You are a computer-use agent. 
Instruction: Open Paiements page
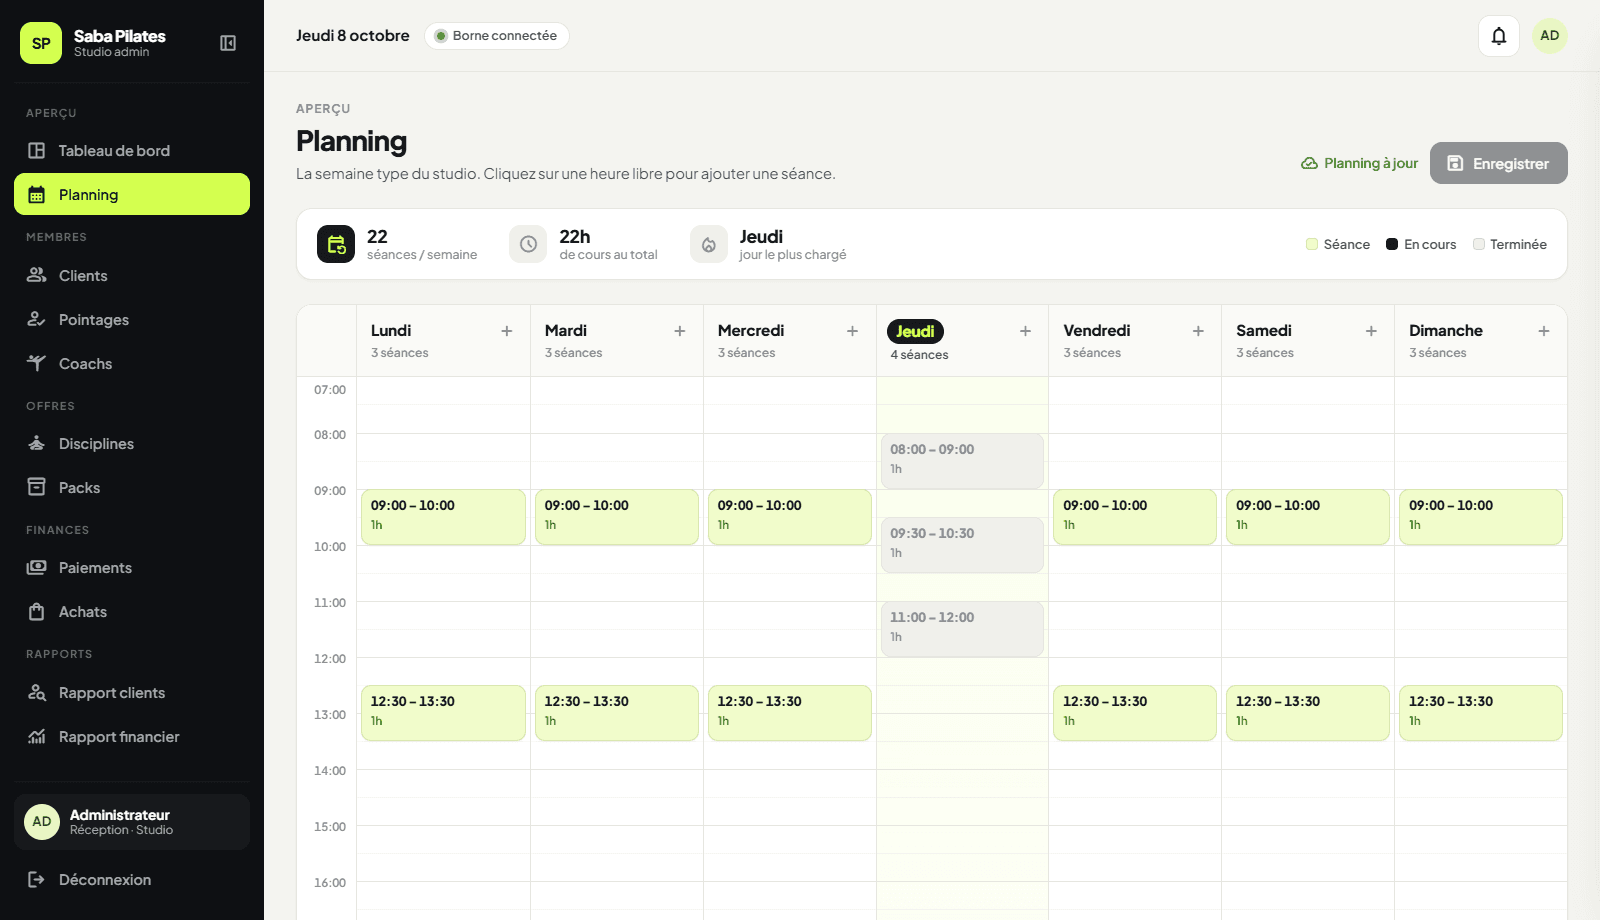(132, 568)
